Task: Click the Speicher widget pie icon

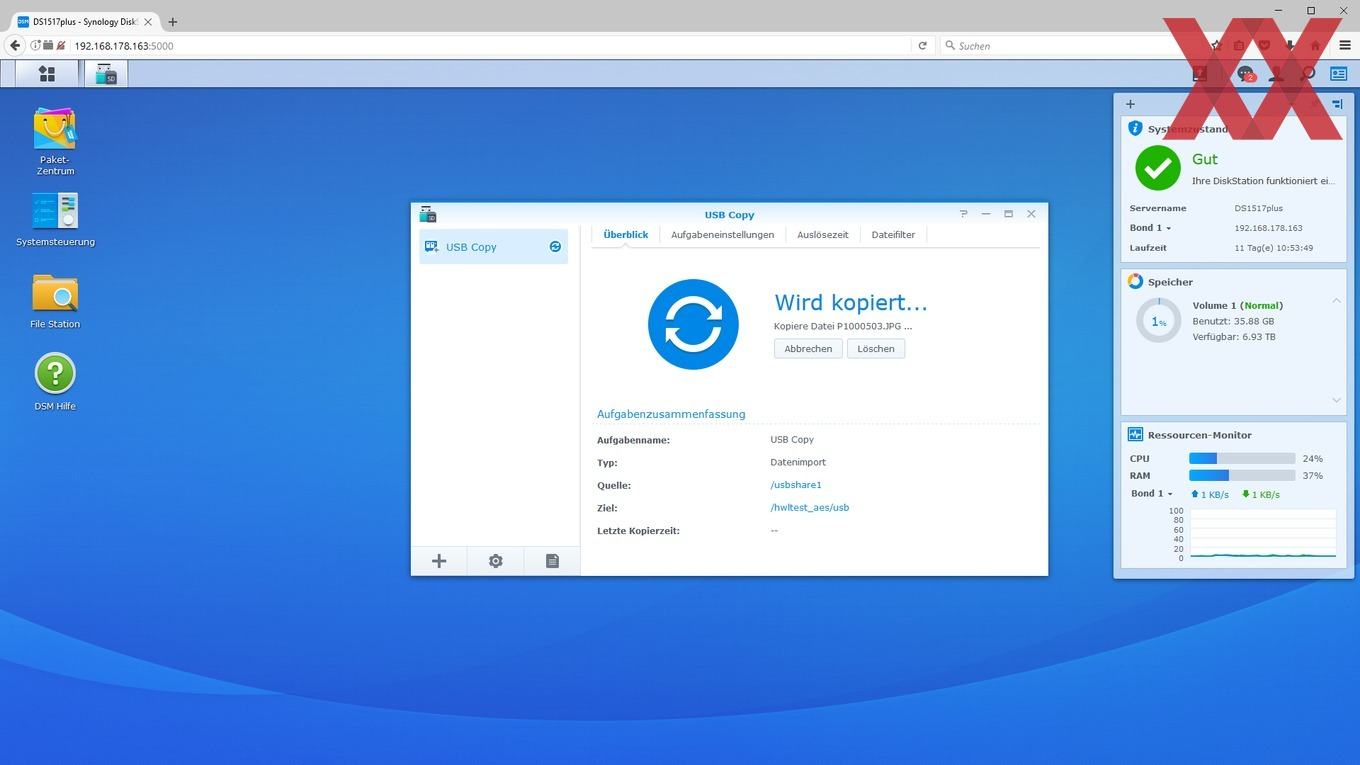Action: tap(1135, 281)
